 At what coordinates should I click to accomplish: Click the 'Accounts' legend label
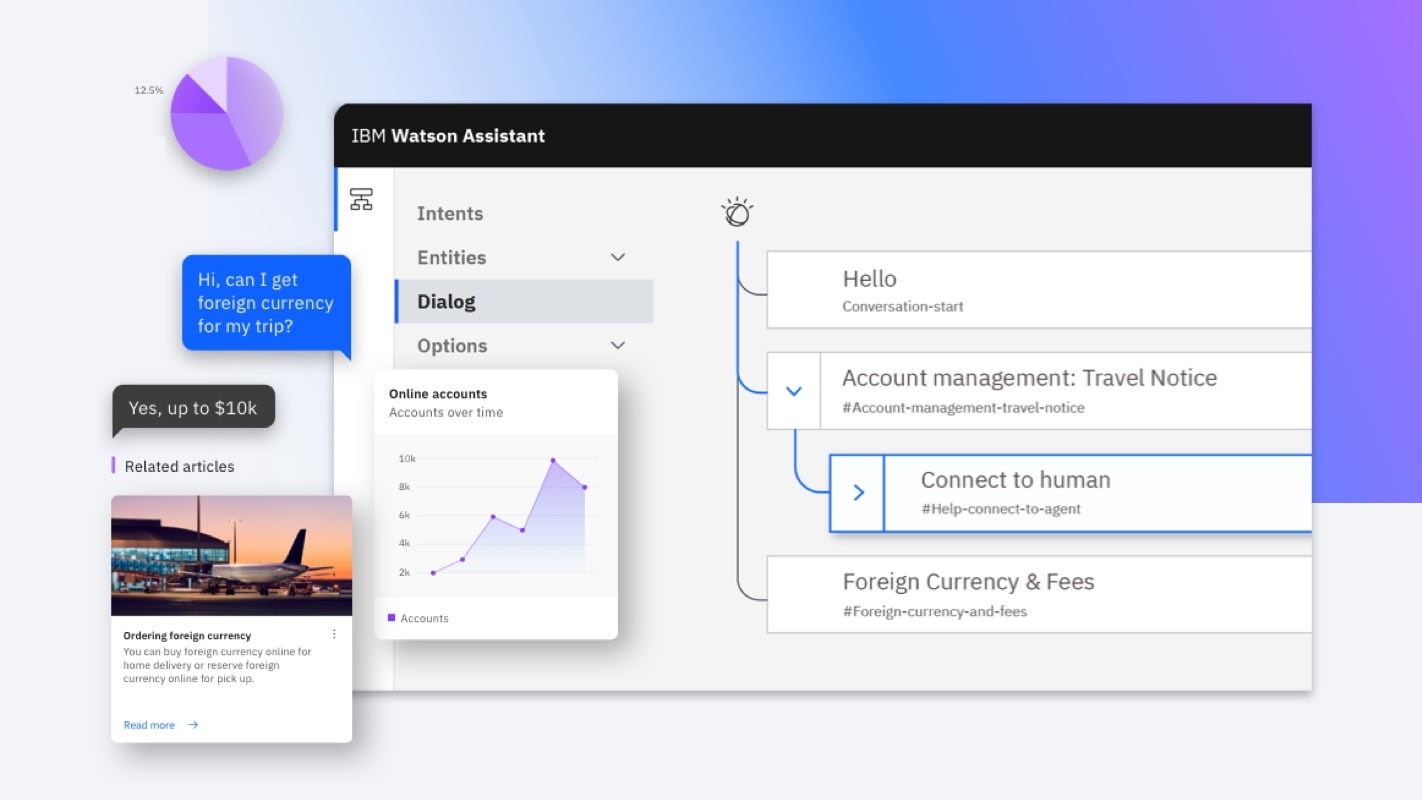425,618
